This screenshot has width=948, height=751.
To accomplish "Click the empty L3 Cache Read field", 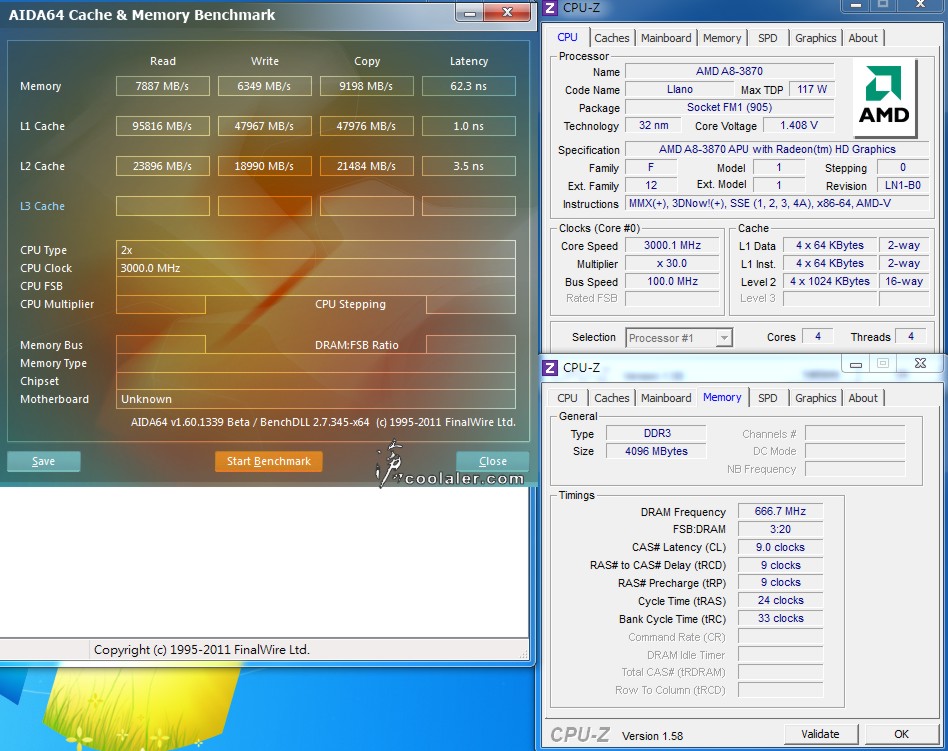I will [163, 206].
